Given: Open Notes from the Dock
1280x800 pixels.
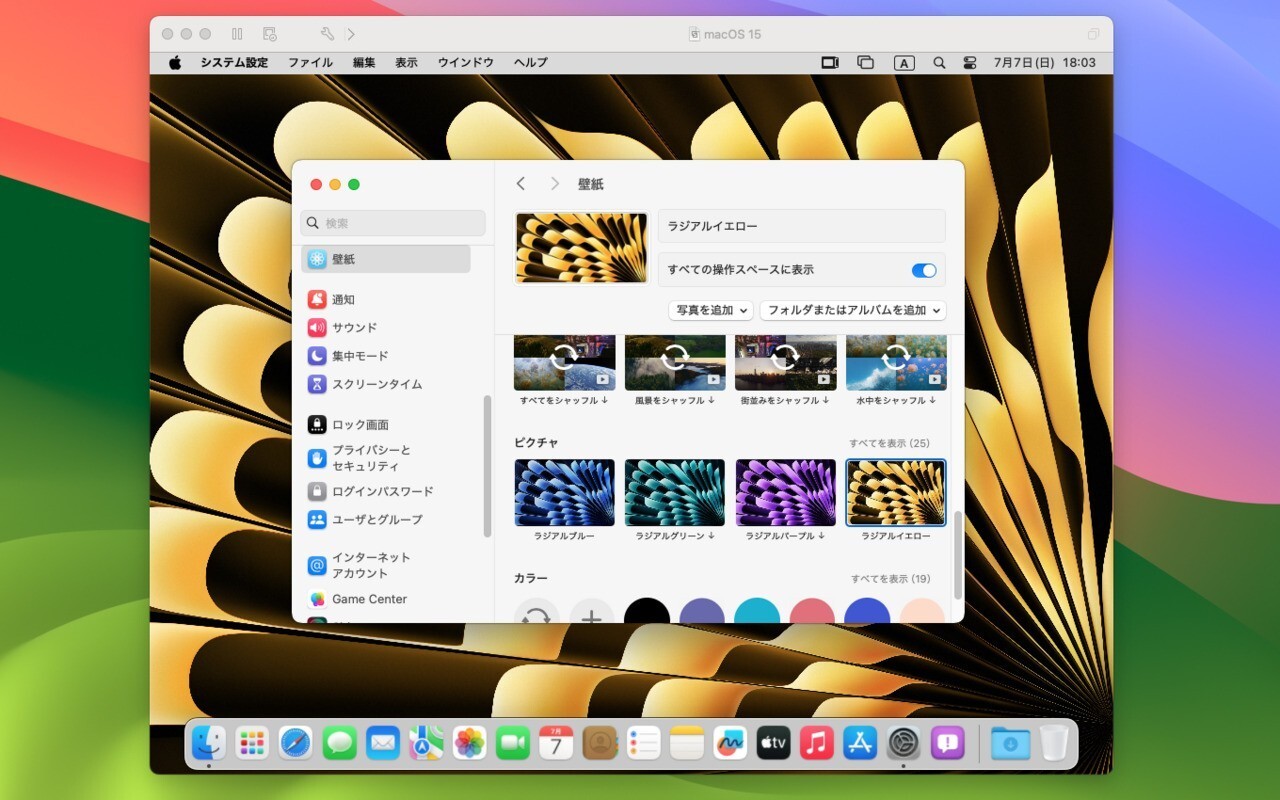Looking at the screenshot, I should (687, 742).
